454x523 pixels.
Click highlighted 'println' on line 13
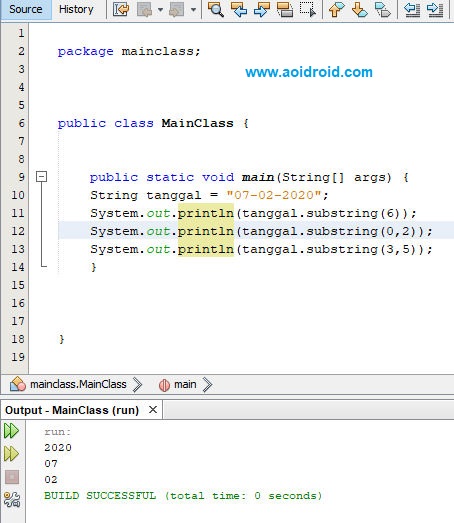tap(205, 249)
